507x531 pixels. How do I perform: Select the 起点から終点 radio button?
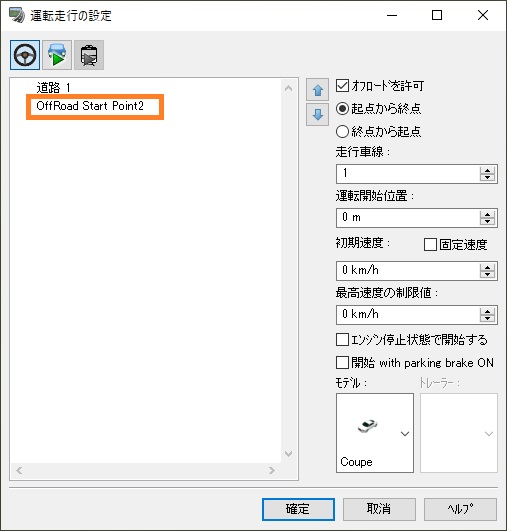[342, 109]
